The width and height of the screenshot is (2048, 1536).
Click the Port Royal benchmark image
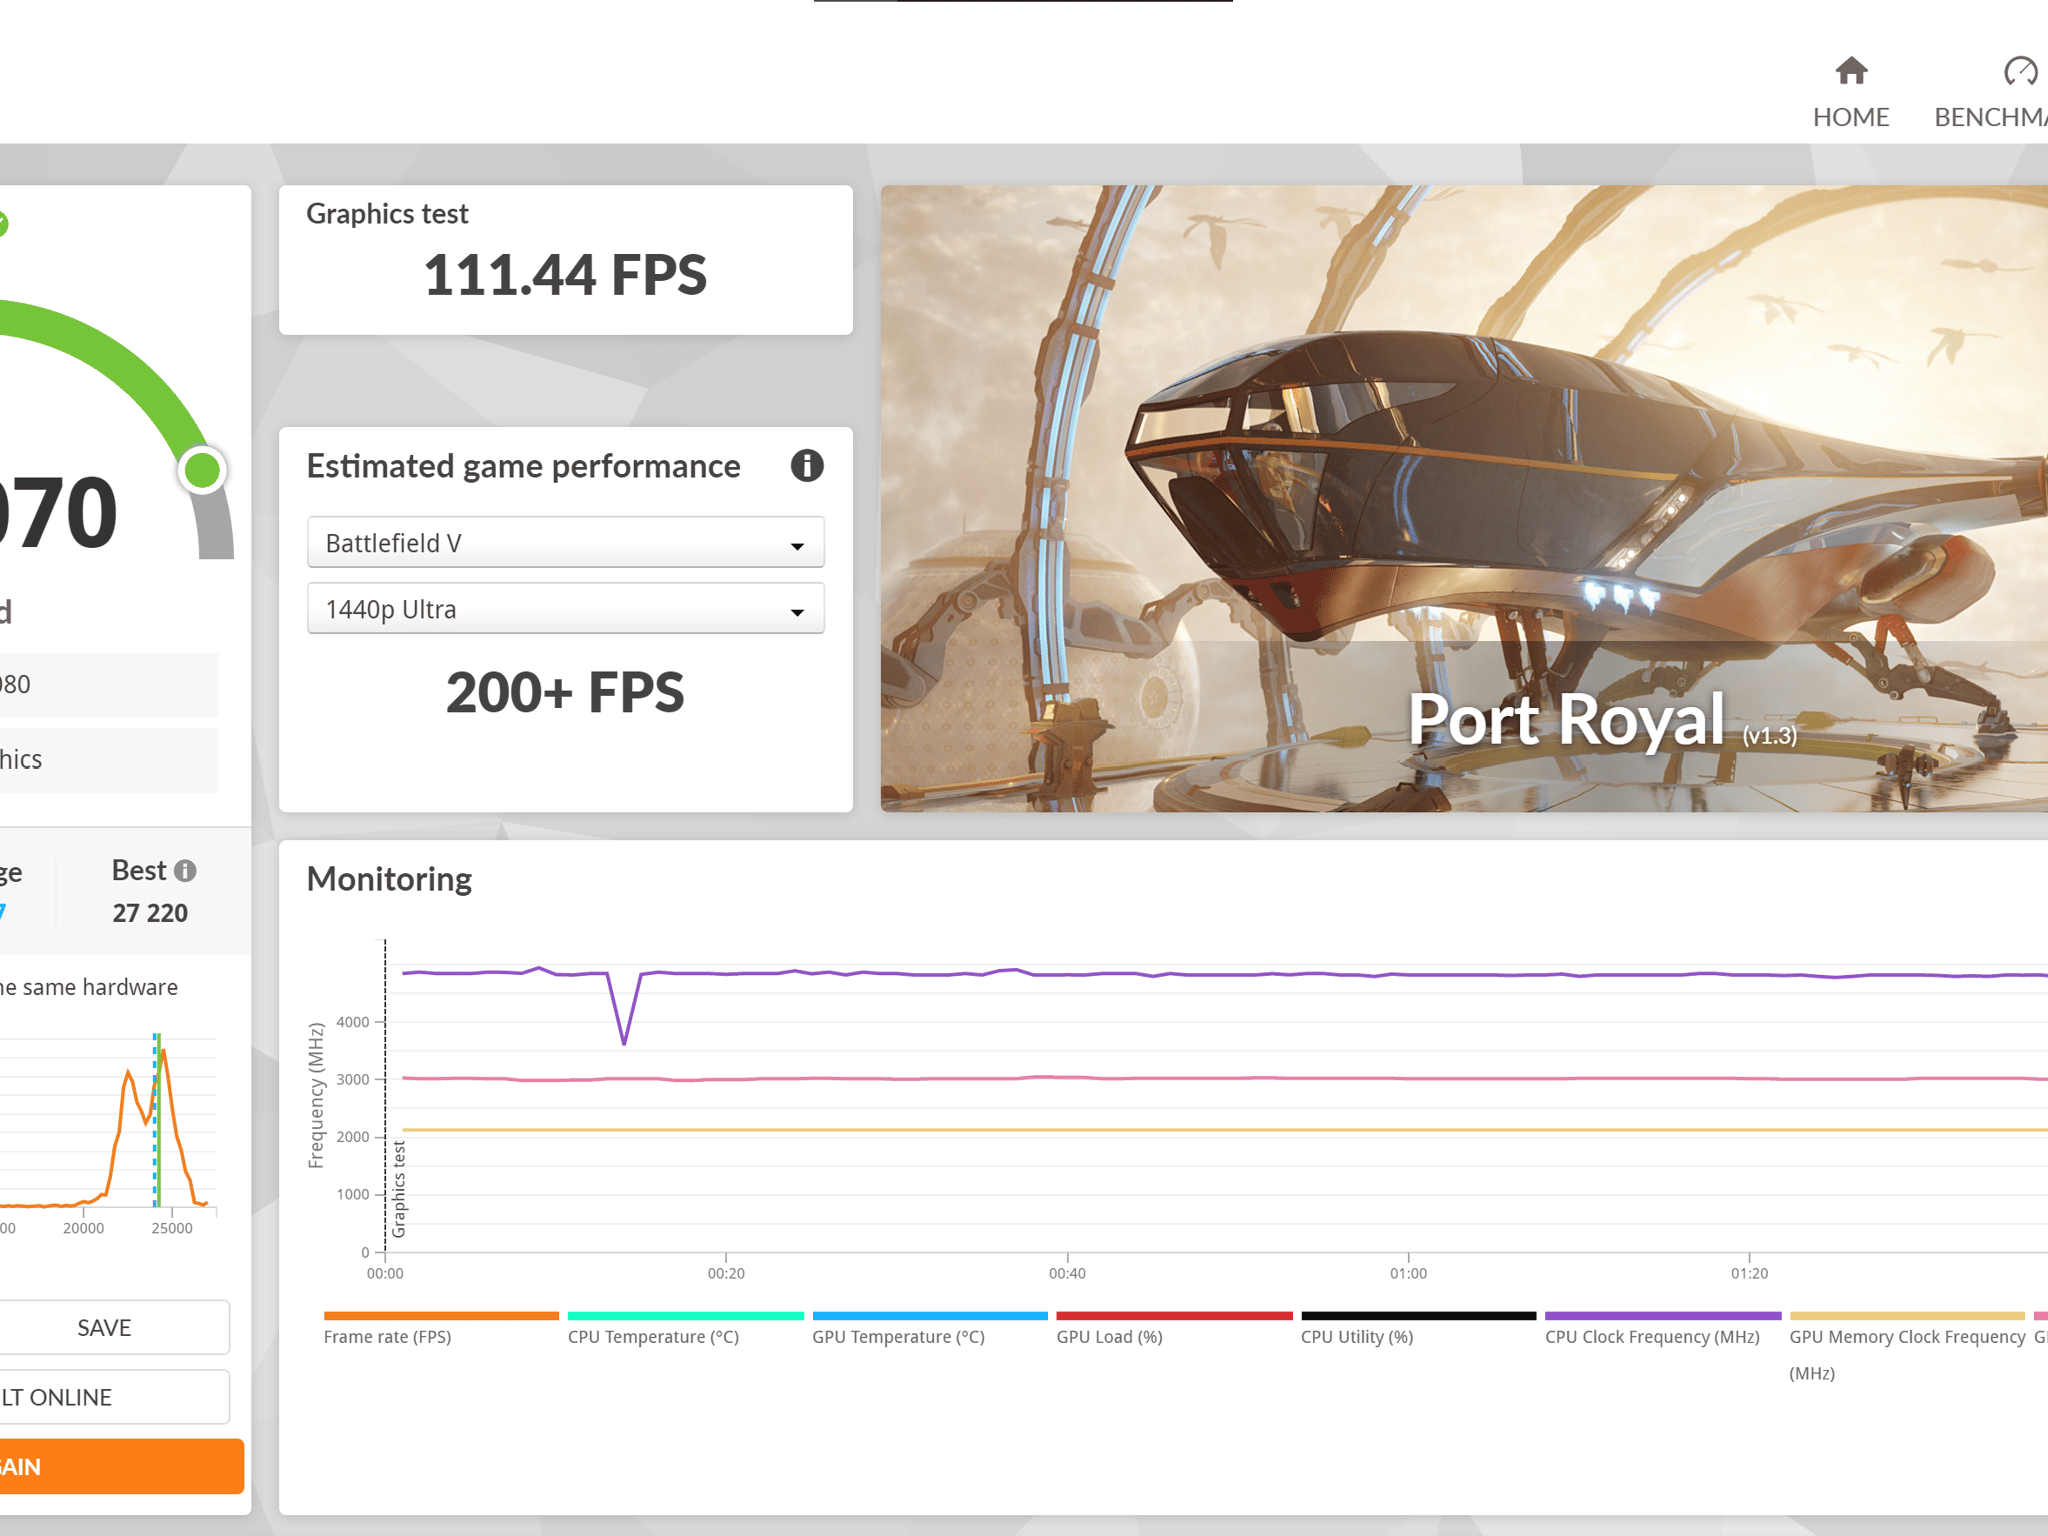[1464, 498]
